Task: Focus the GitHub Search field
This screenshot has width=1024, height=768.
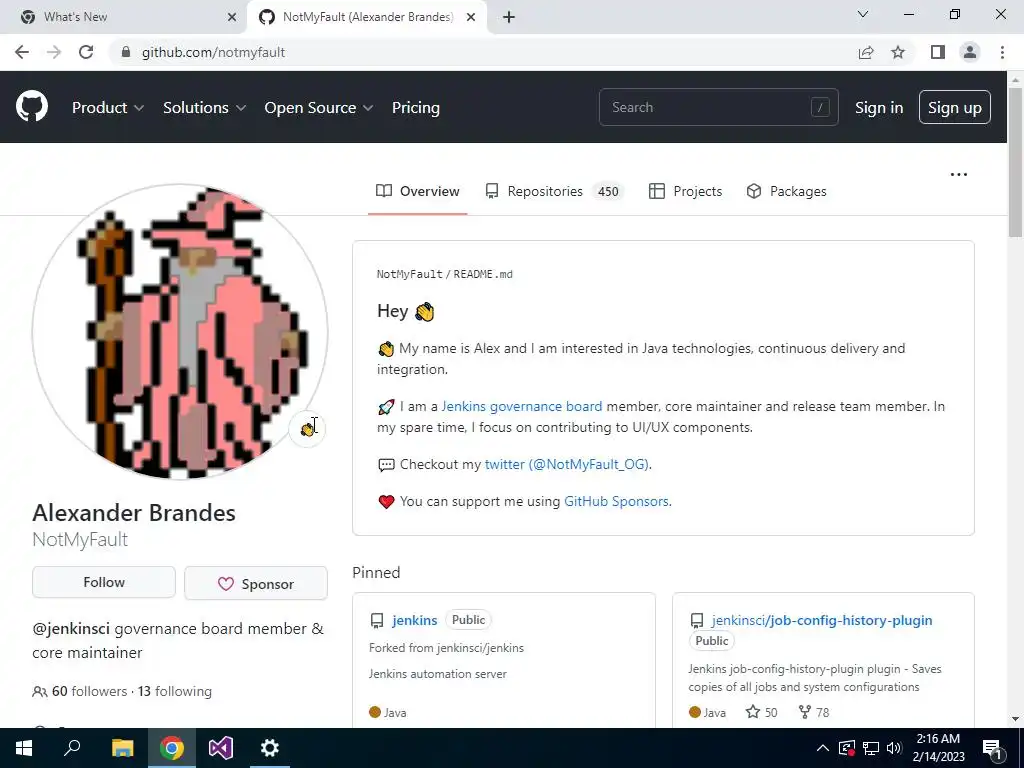Action: click(718, 107)
